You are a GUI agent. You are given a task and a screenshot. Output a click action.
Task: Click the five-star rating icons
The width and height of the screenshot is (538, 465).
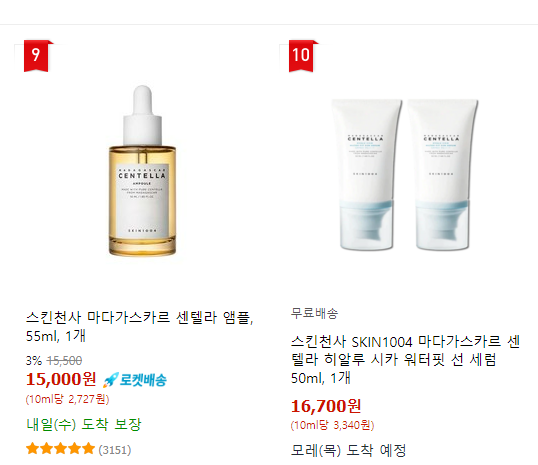point(60,449)
